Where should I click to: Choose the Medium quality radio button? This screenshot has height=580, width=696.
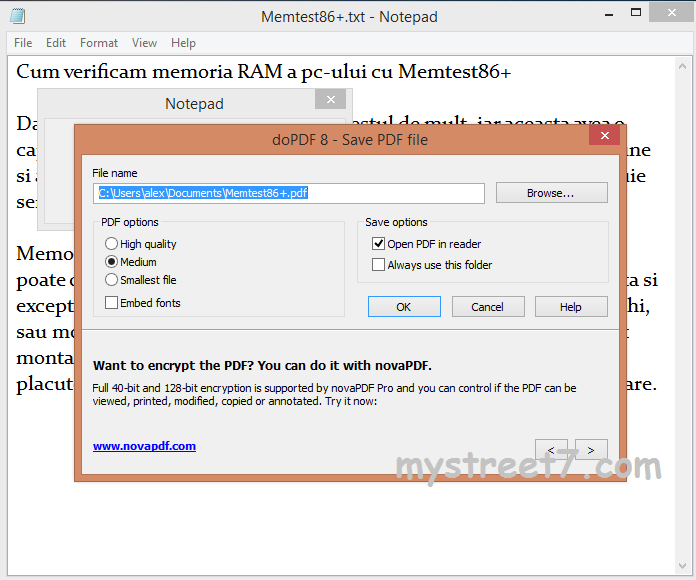point(111,262)
